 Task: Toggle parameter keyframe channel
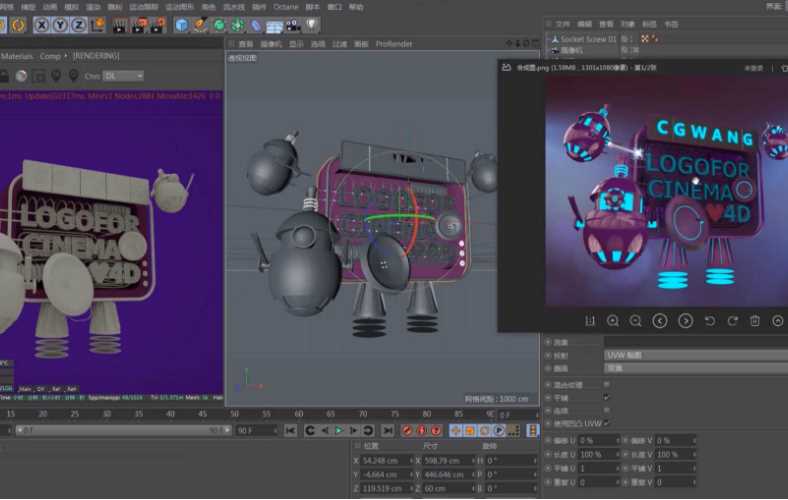click(x=499, y=430)
